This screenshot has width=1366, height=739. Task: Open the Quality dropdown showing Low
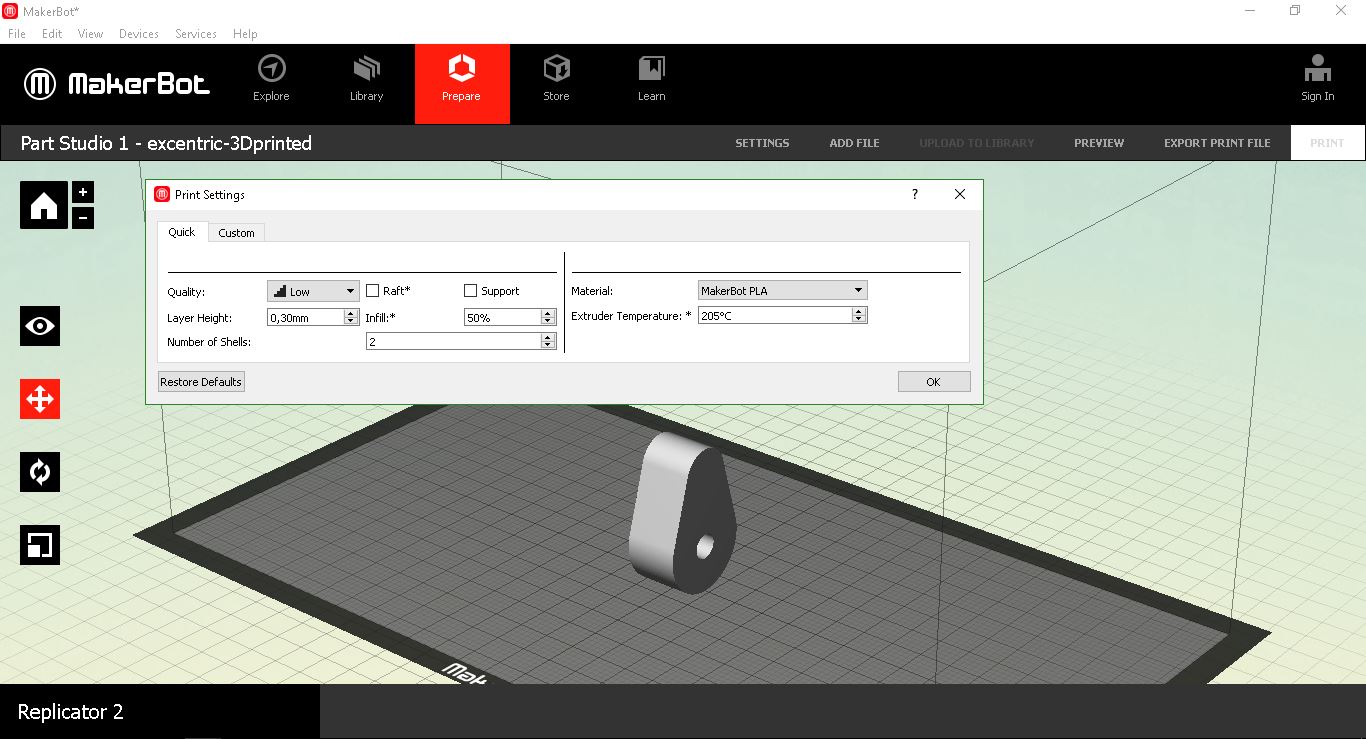click(x=313, y=291)
